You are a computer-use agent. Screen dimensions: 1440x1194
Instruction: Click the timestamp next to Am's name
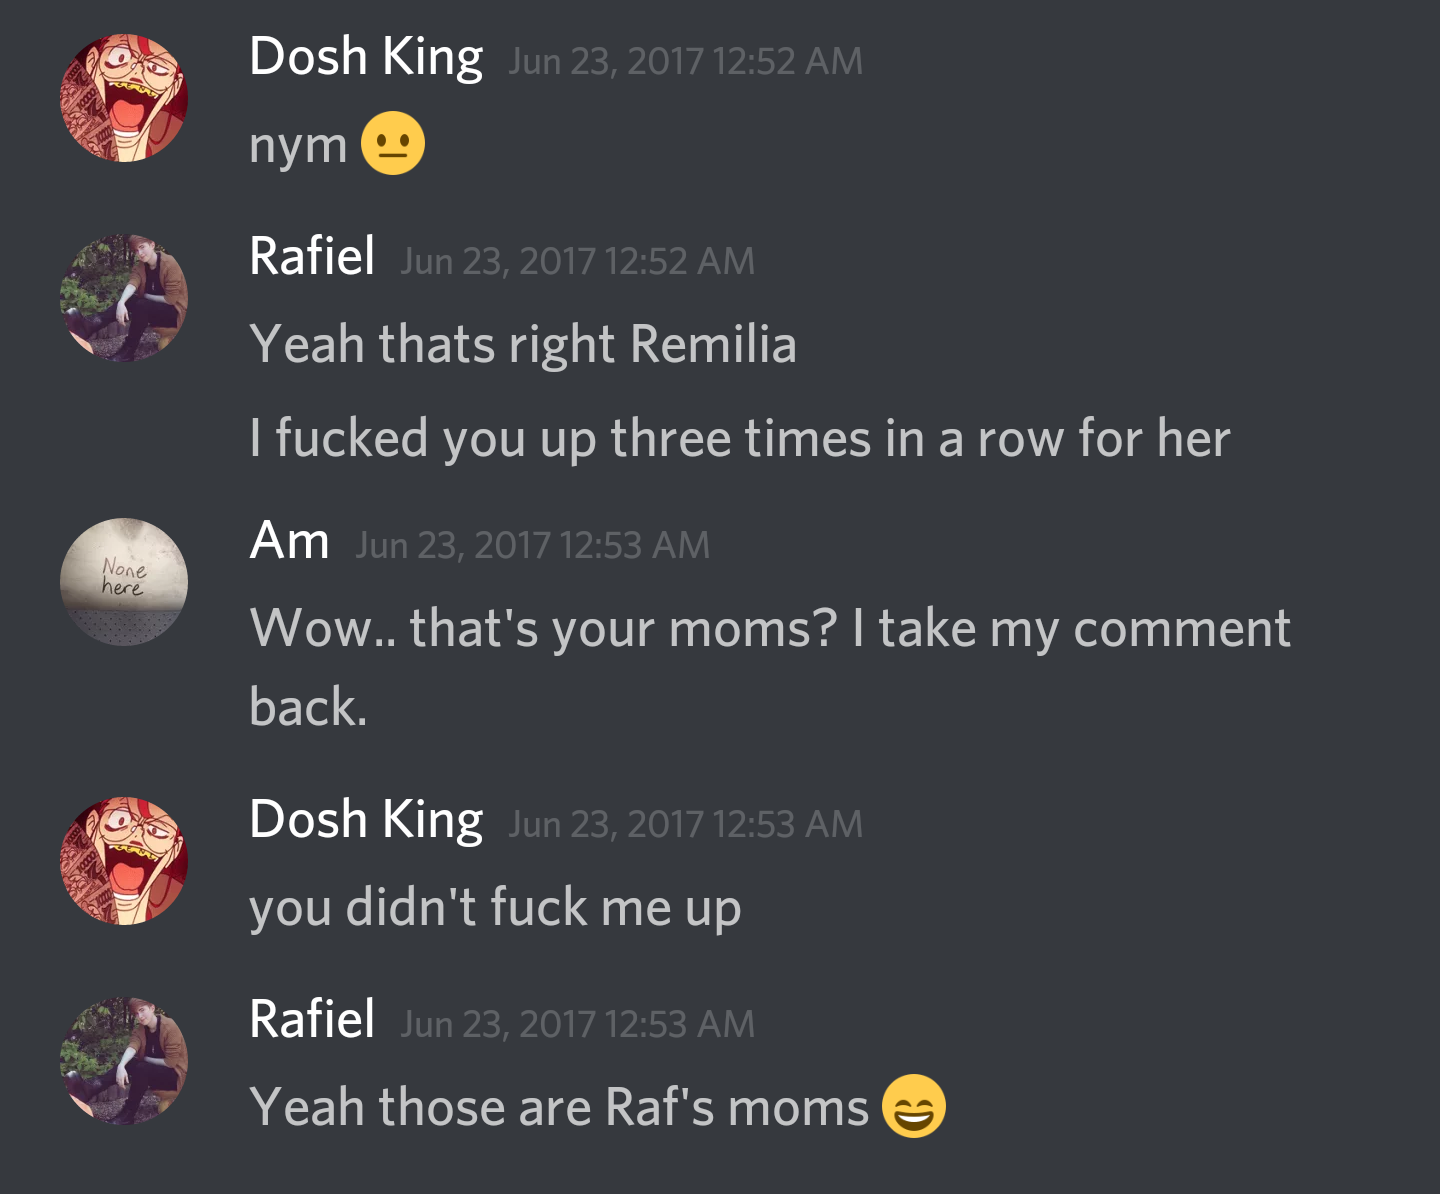click(x=532, y=545)
